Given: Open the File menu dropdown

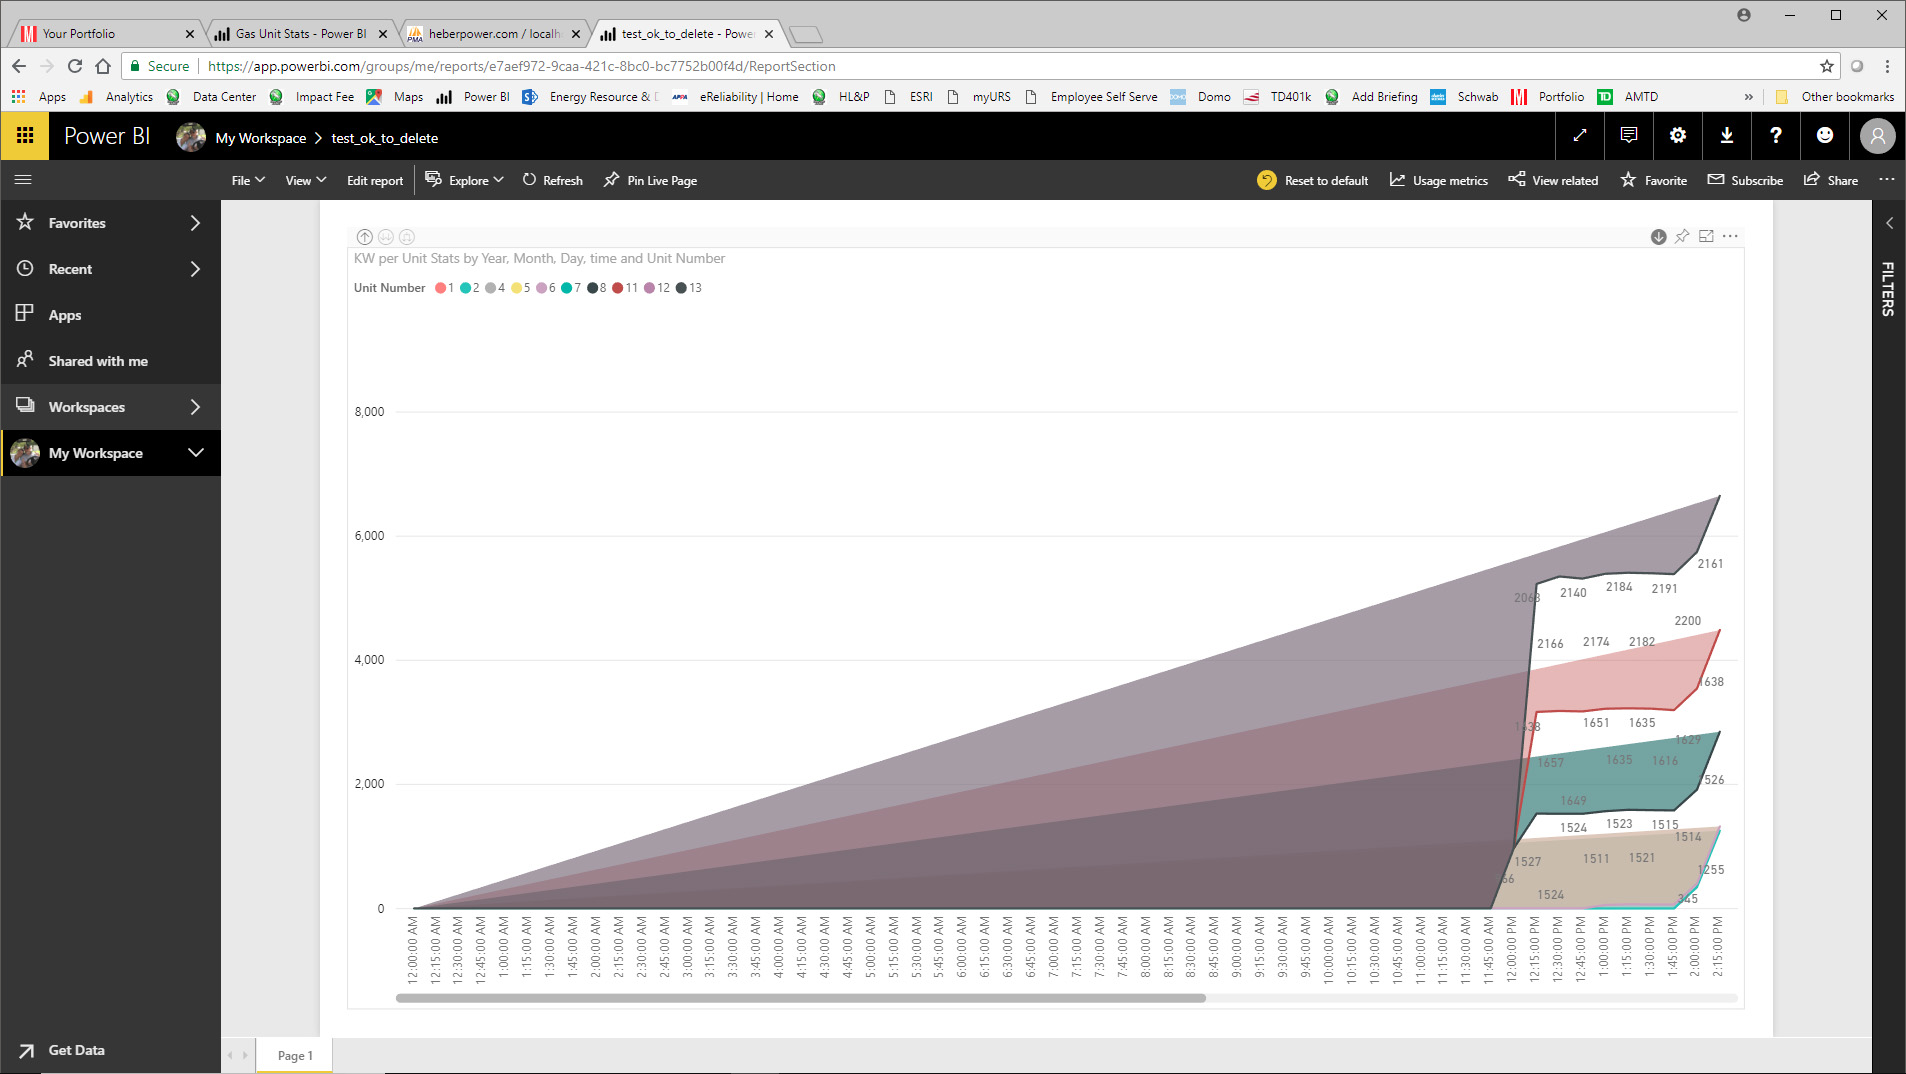Looking at the screenshot, I should 248,181.
